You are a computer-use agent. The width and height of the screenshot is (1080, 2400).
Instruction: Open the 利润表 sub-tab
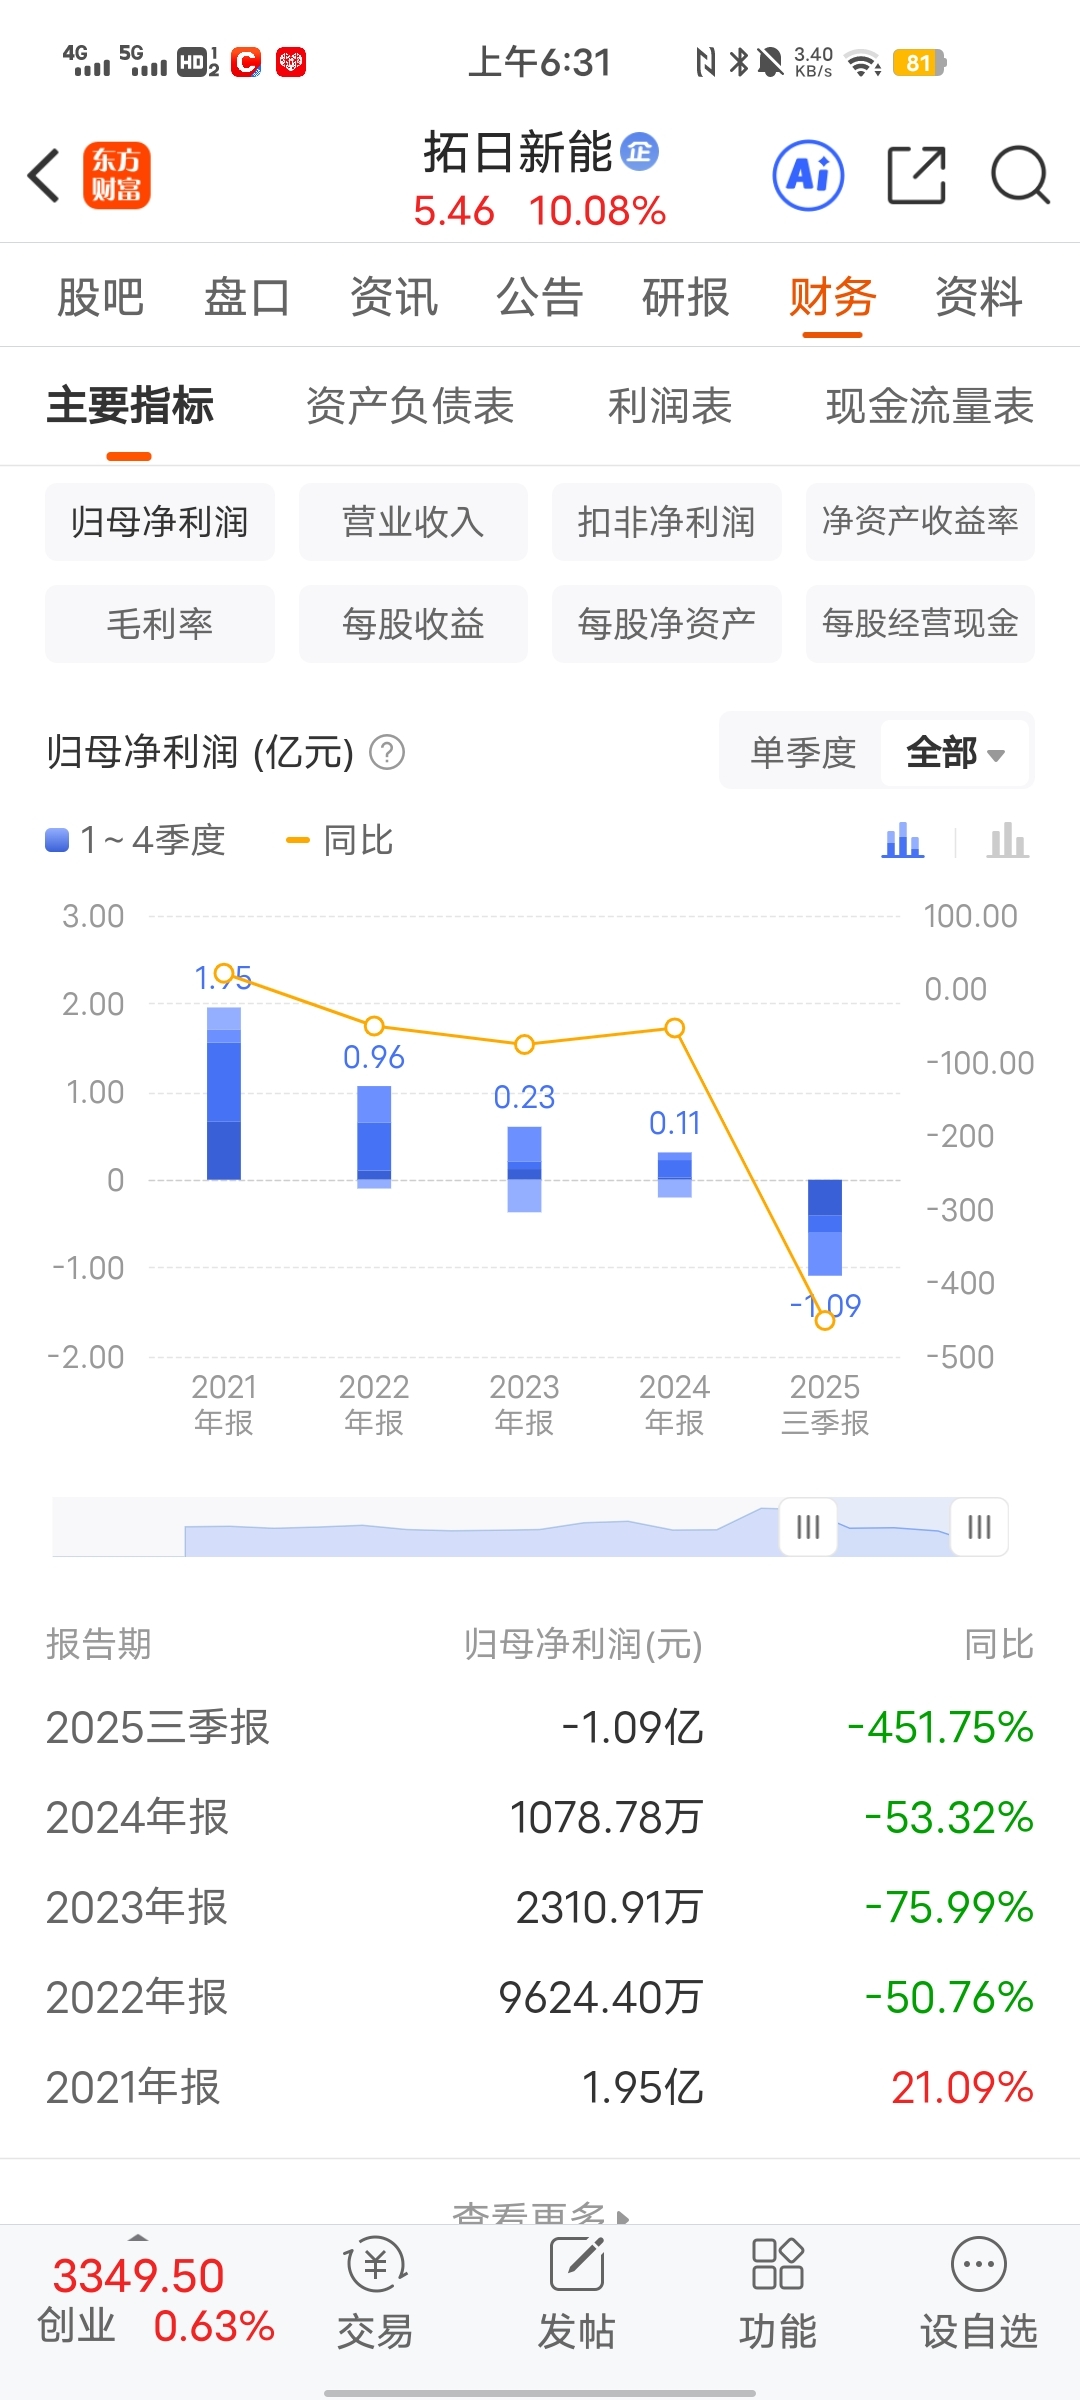[x=670, y=406]
